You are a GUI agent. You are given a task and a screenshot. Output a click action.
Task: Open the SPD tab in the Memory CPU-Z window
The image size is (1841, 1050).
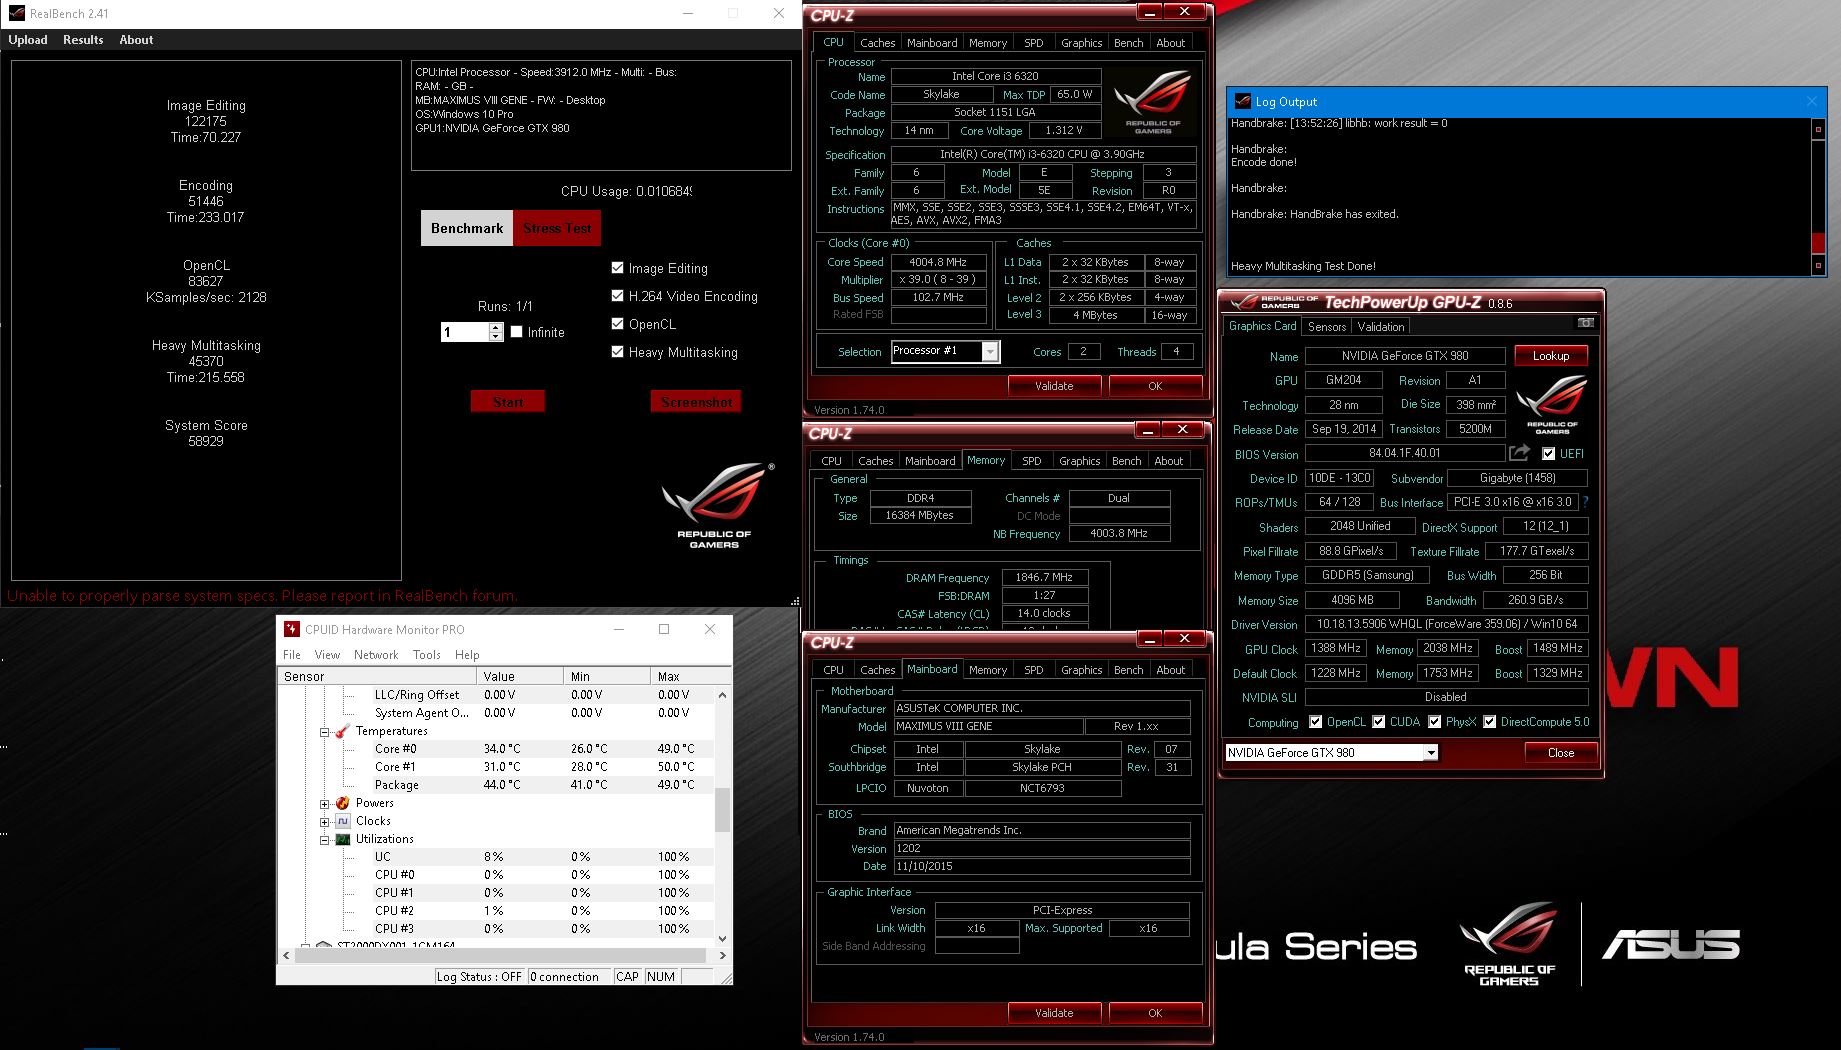[x=1032, y=461]
